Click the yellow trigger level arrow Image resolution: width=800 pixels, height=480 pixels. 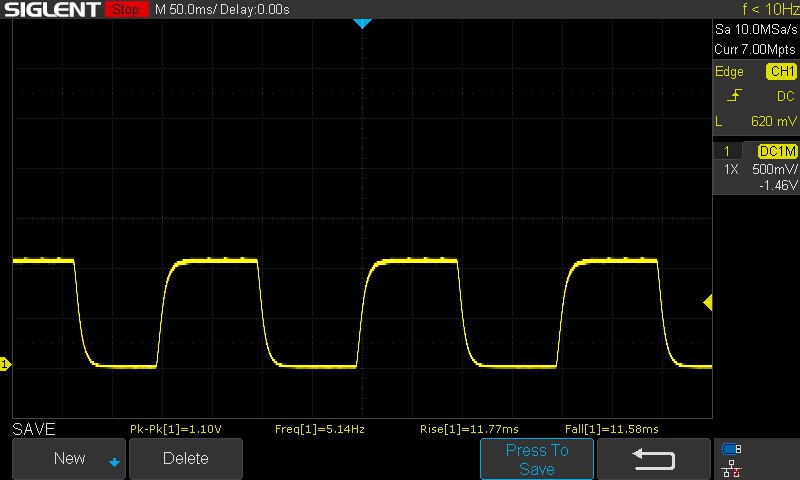point(708,302)
